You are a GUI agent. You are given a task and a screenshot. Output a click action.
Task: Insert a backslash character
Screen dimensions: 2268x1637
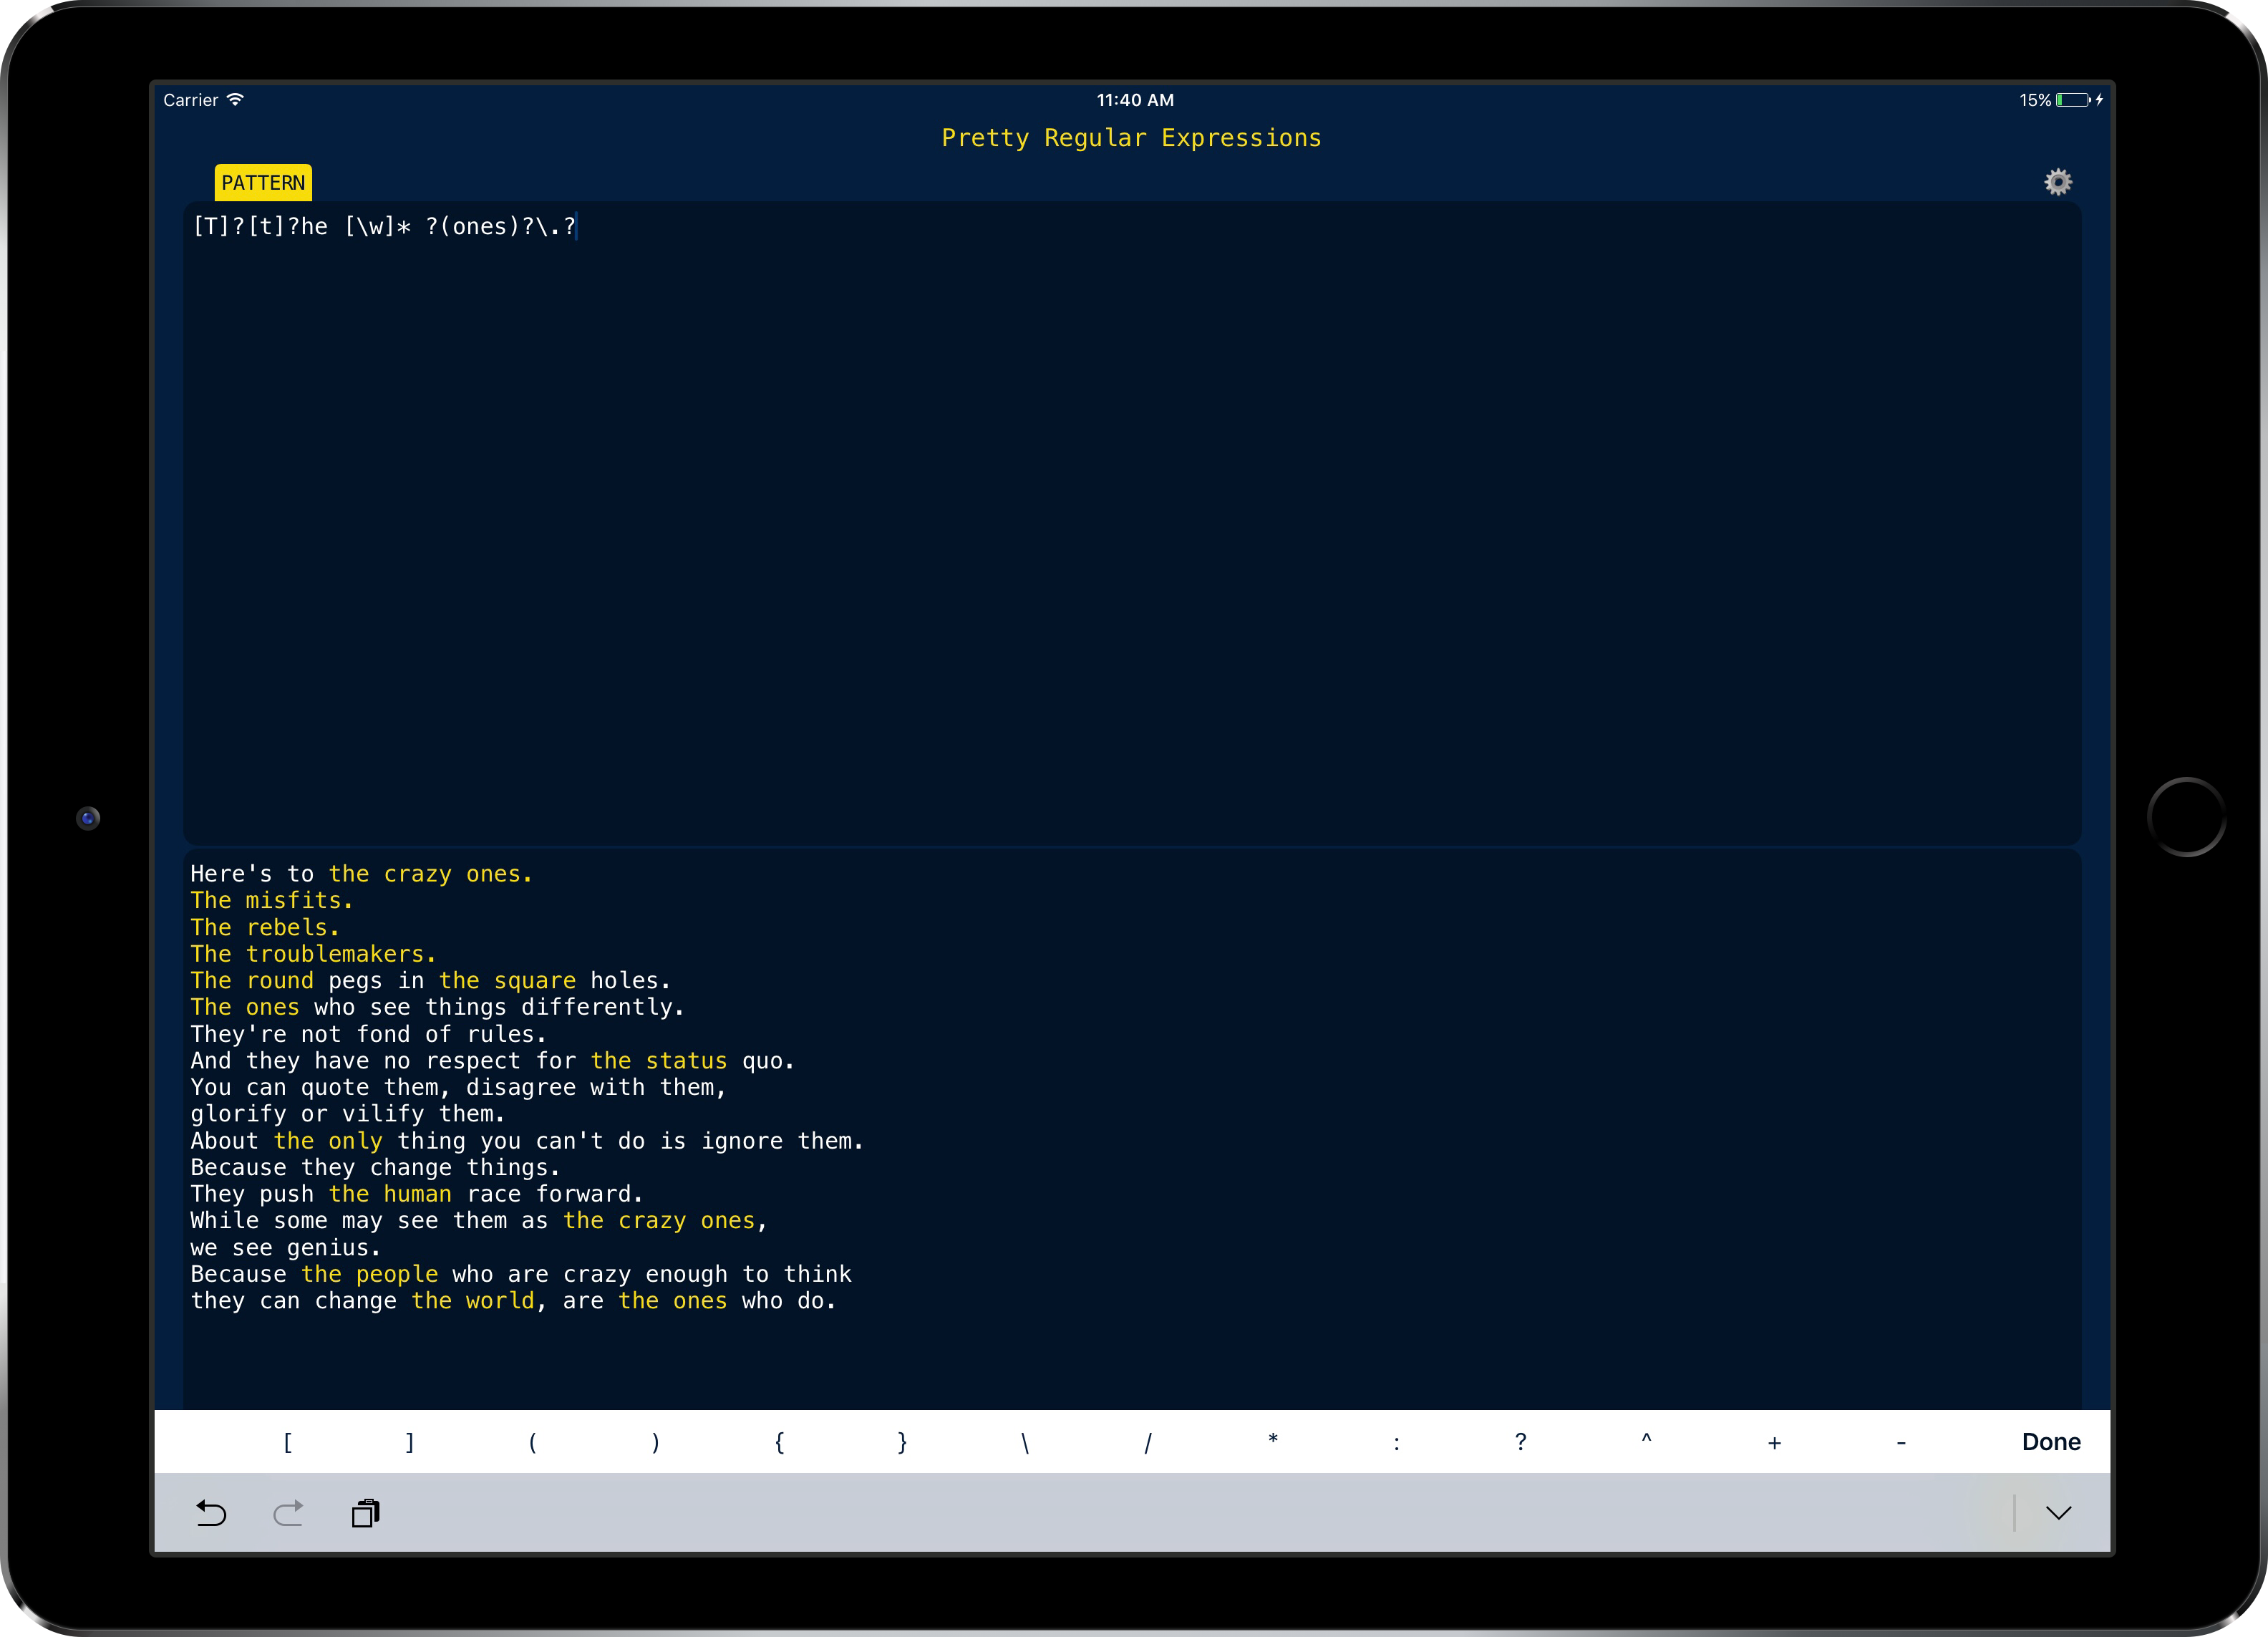1025,1442
